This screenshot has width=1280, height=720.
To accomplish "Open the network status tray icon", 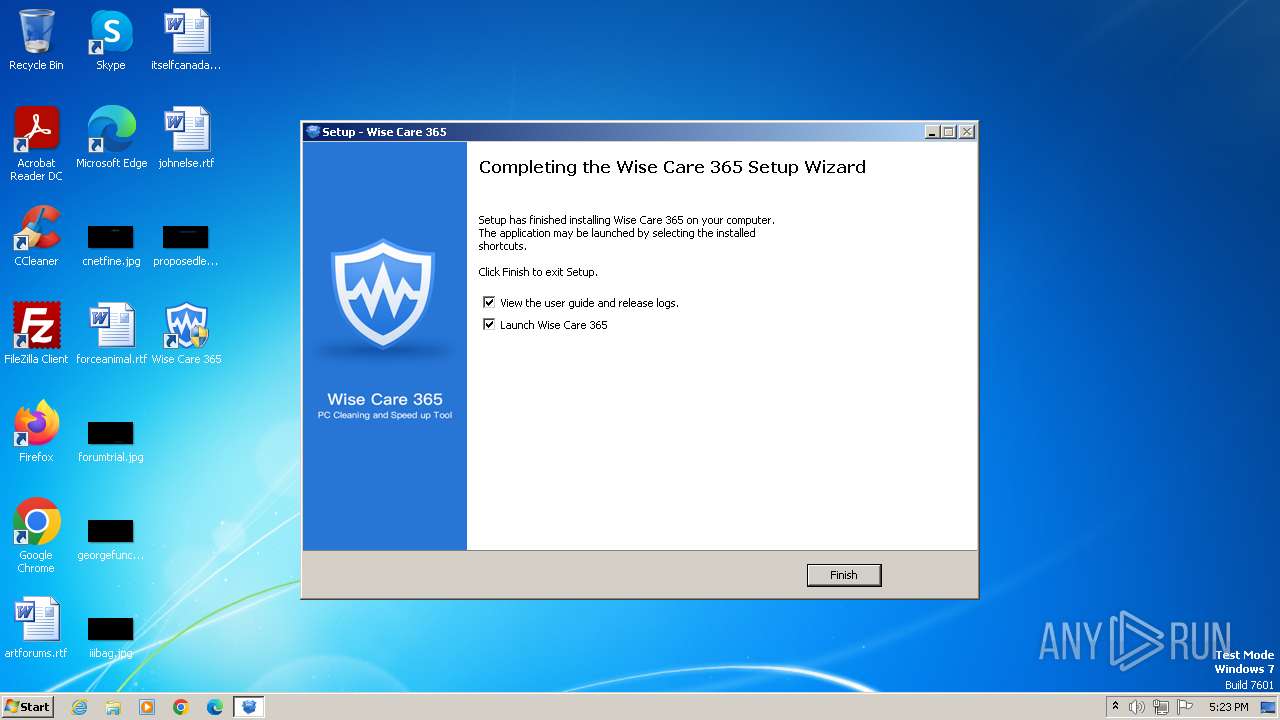I will coord(1161,707).
